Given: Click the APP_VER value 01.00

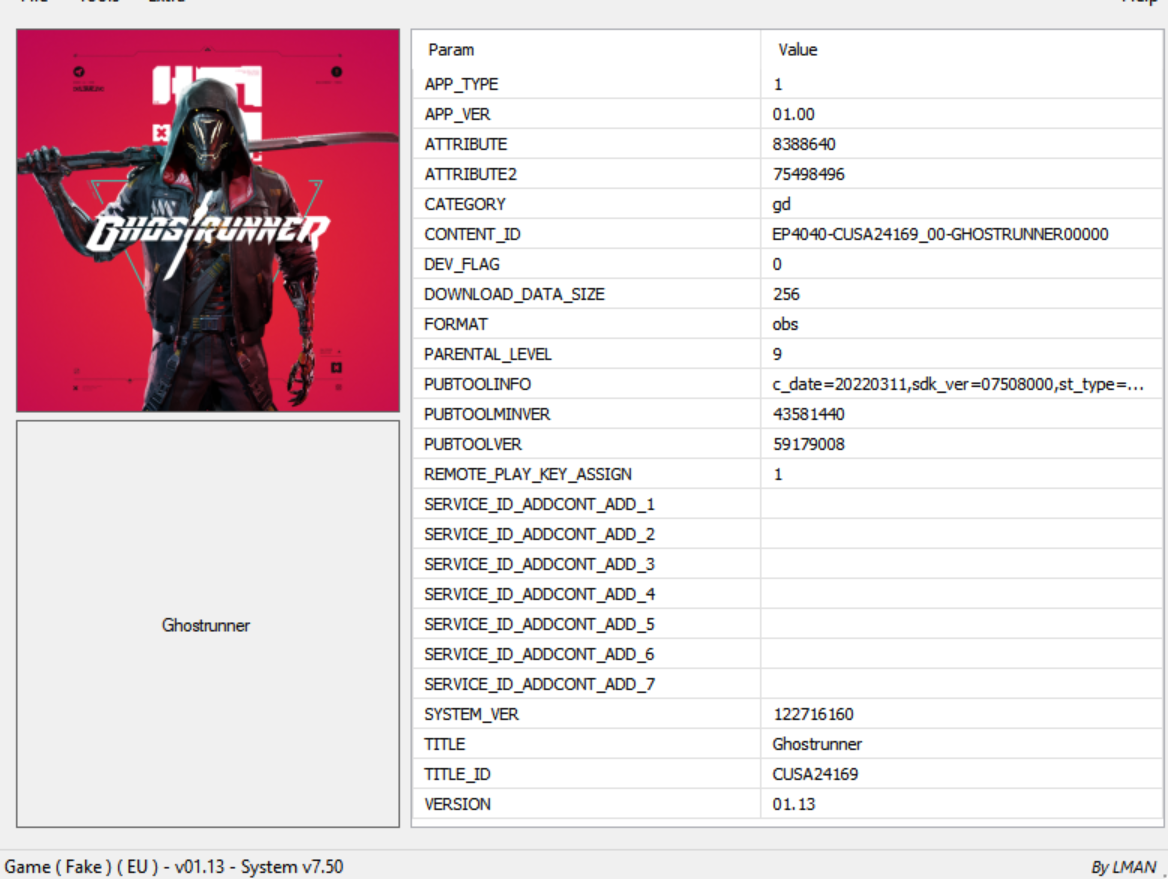Looking at the screenshot, I should click(x=793, y=114).
